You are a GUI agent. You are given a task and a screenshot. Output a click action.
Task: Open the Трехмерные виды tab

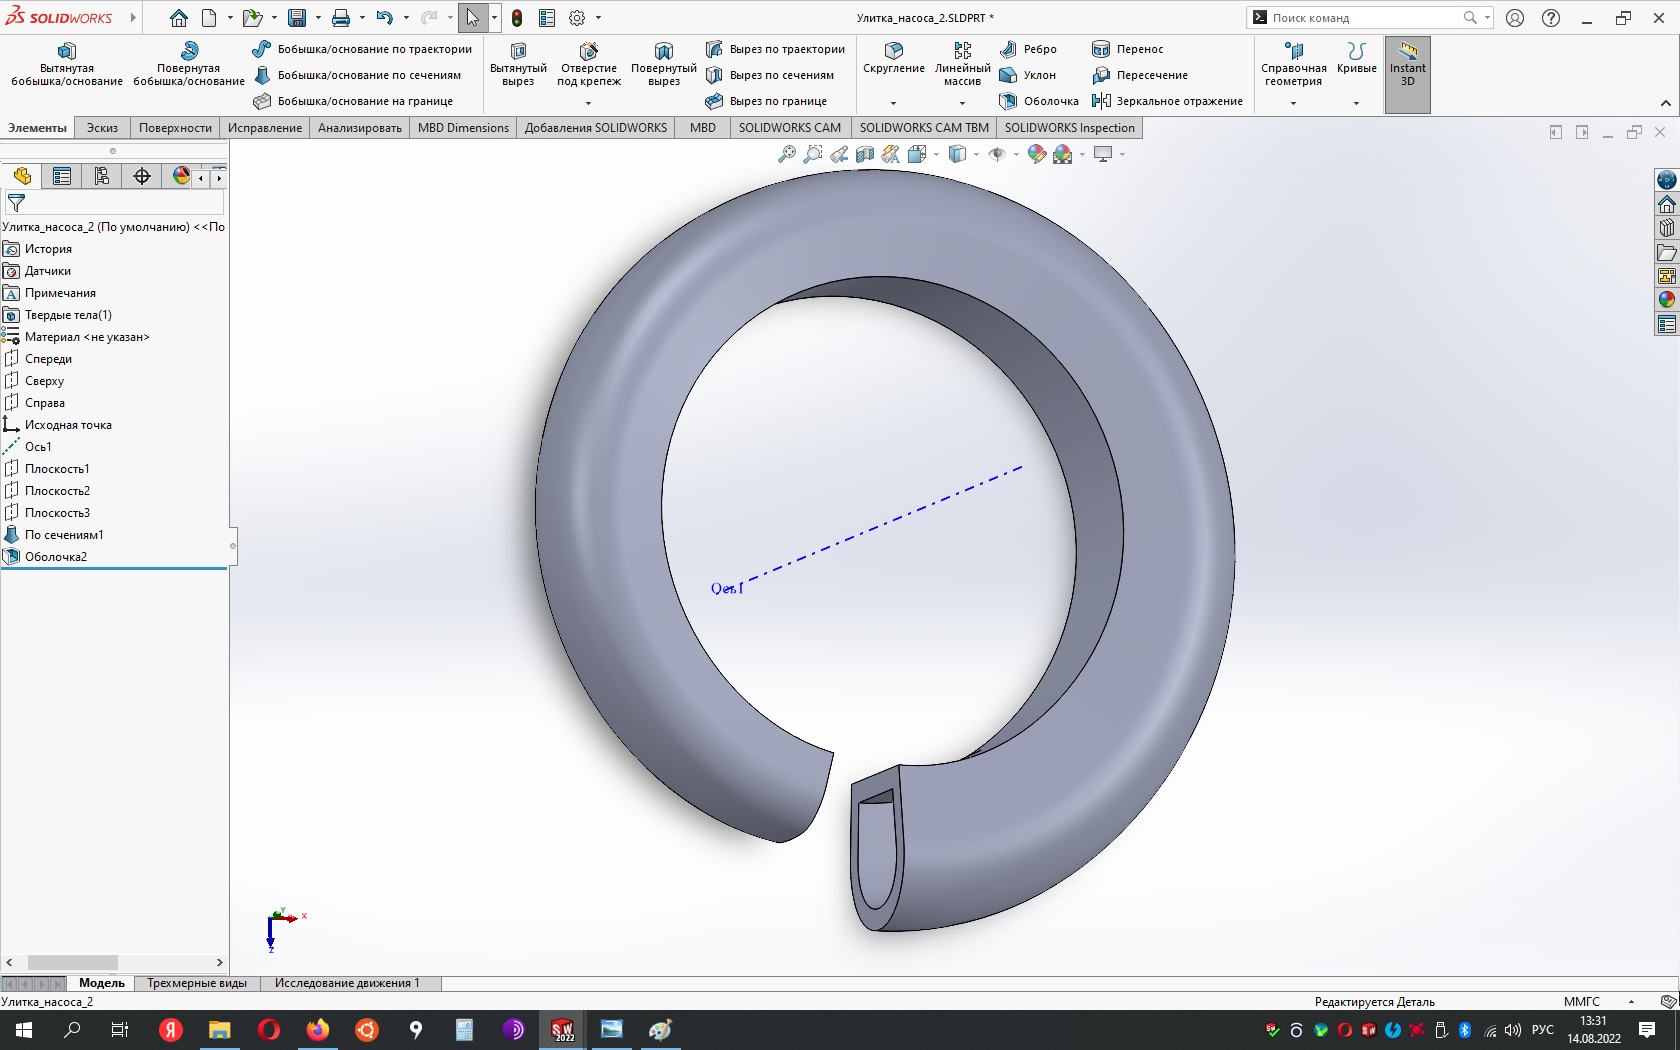point(197,983)
